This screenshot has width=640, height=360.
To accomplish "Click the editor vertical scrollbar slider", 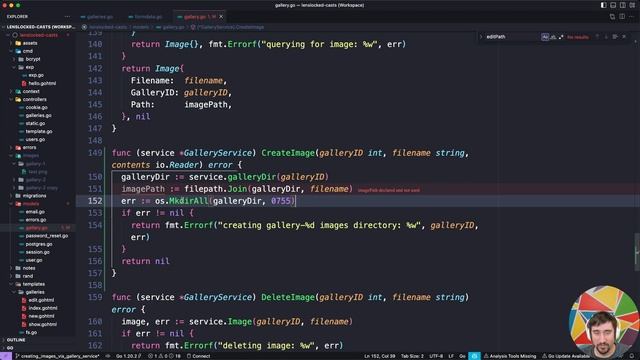I will [x=637, y=252].
